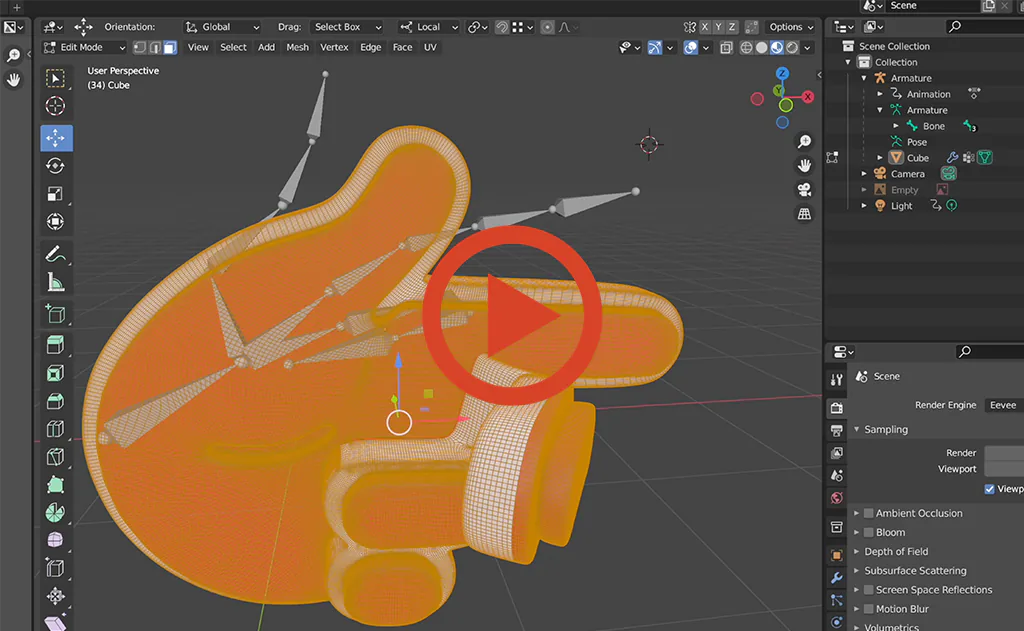Click the red X axis gizmo ball
The image size is (1024, 631).
click(807, 97)
